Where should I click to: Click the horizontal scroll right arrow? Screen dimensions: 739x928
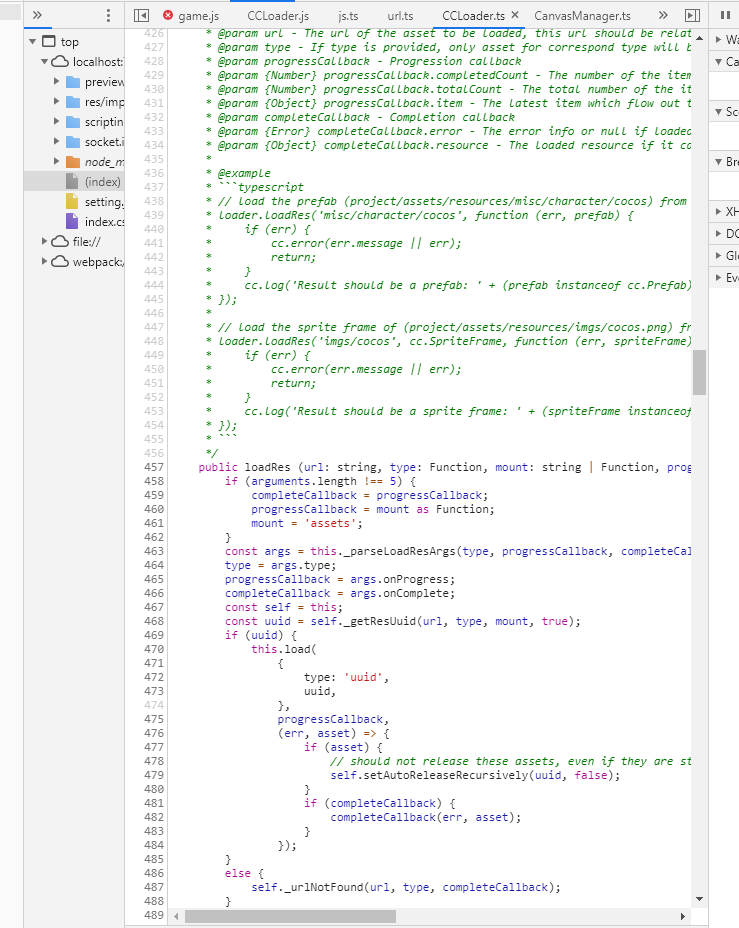[x=683, y=916]
